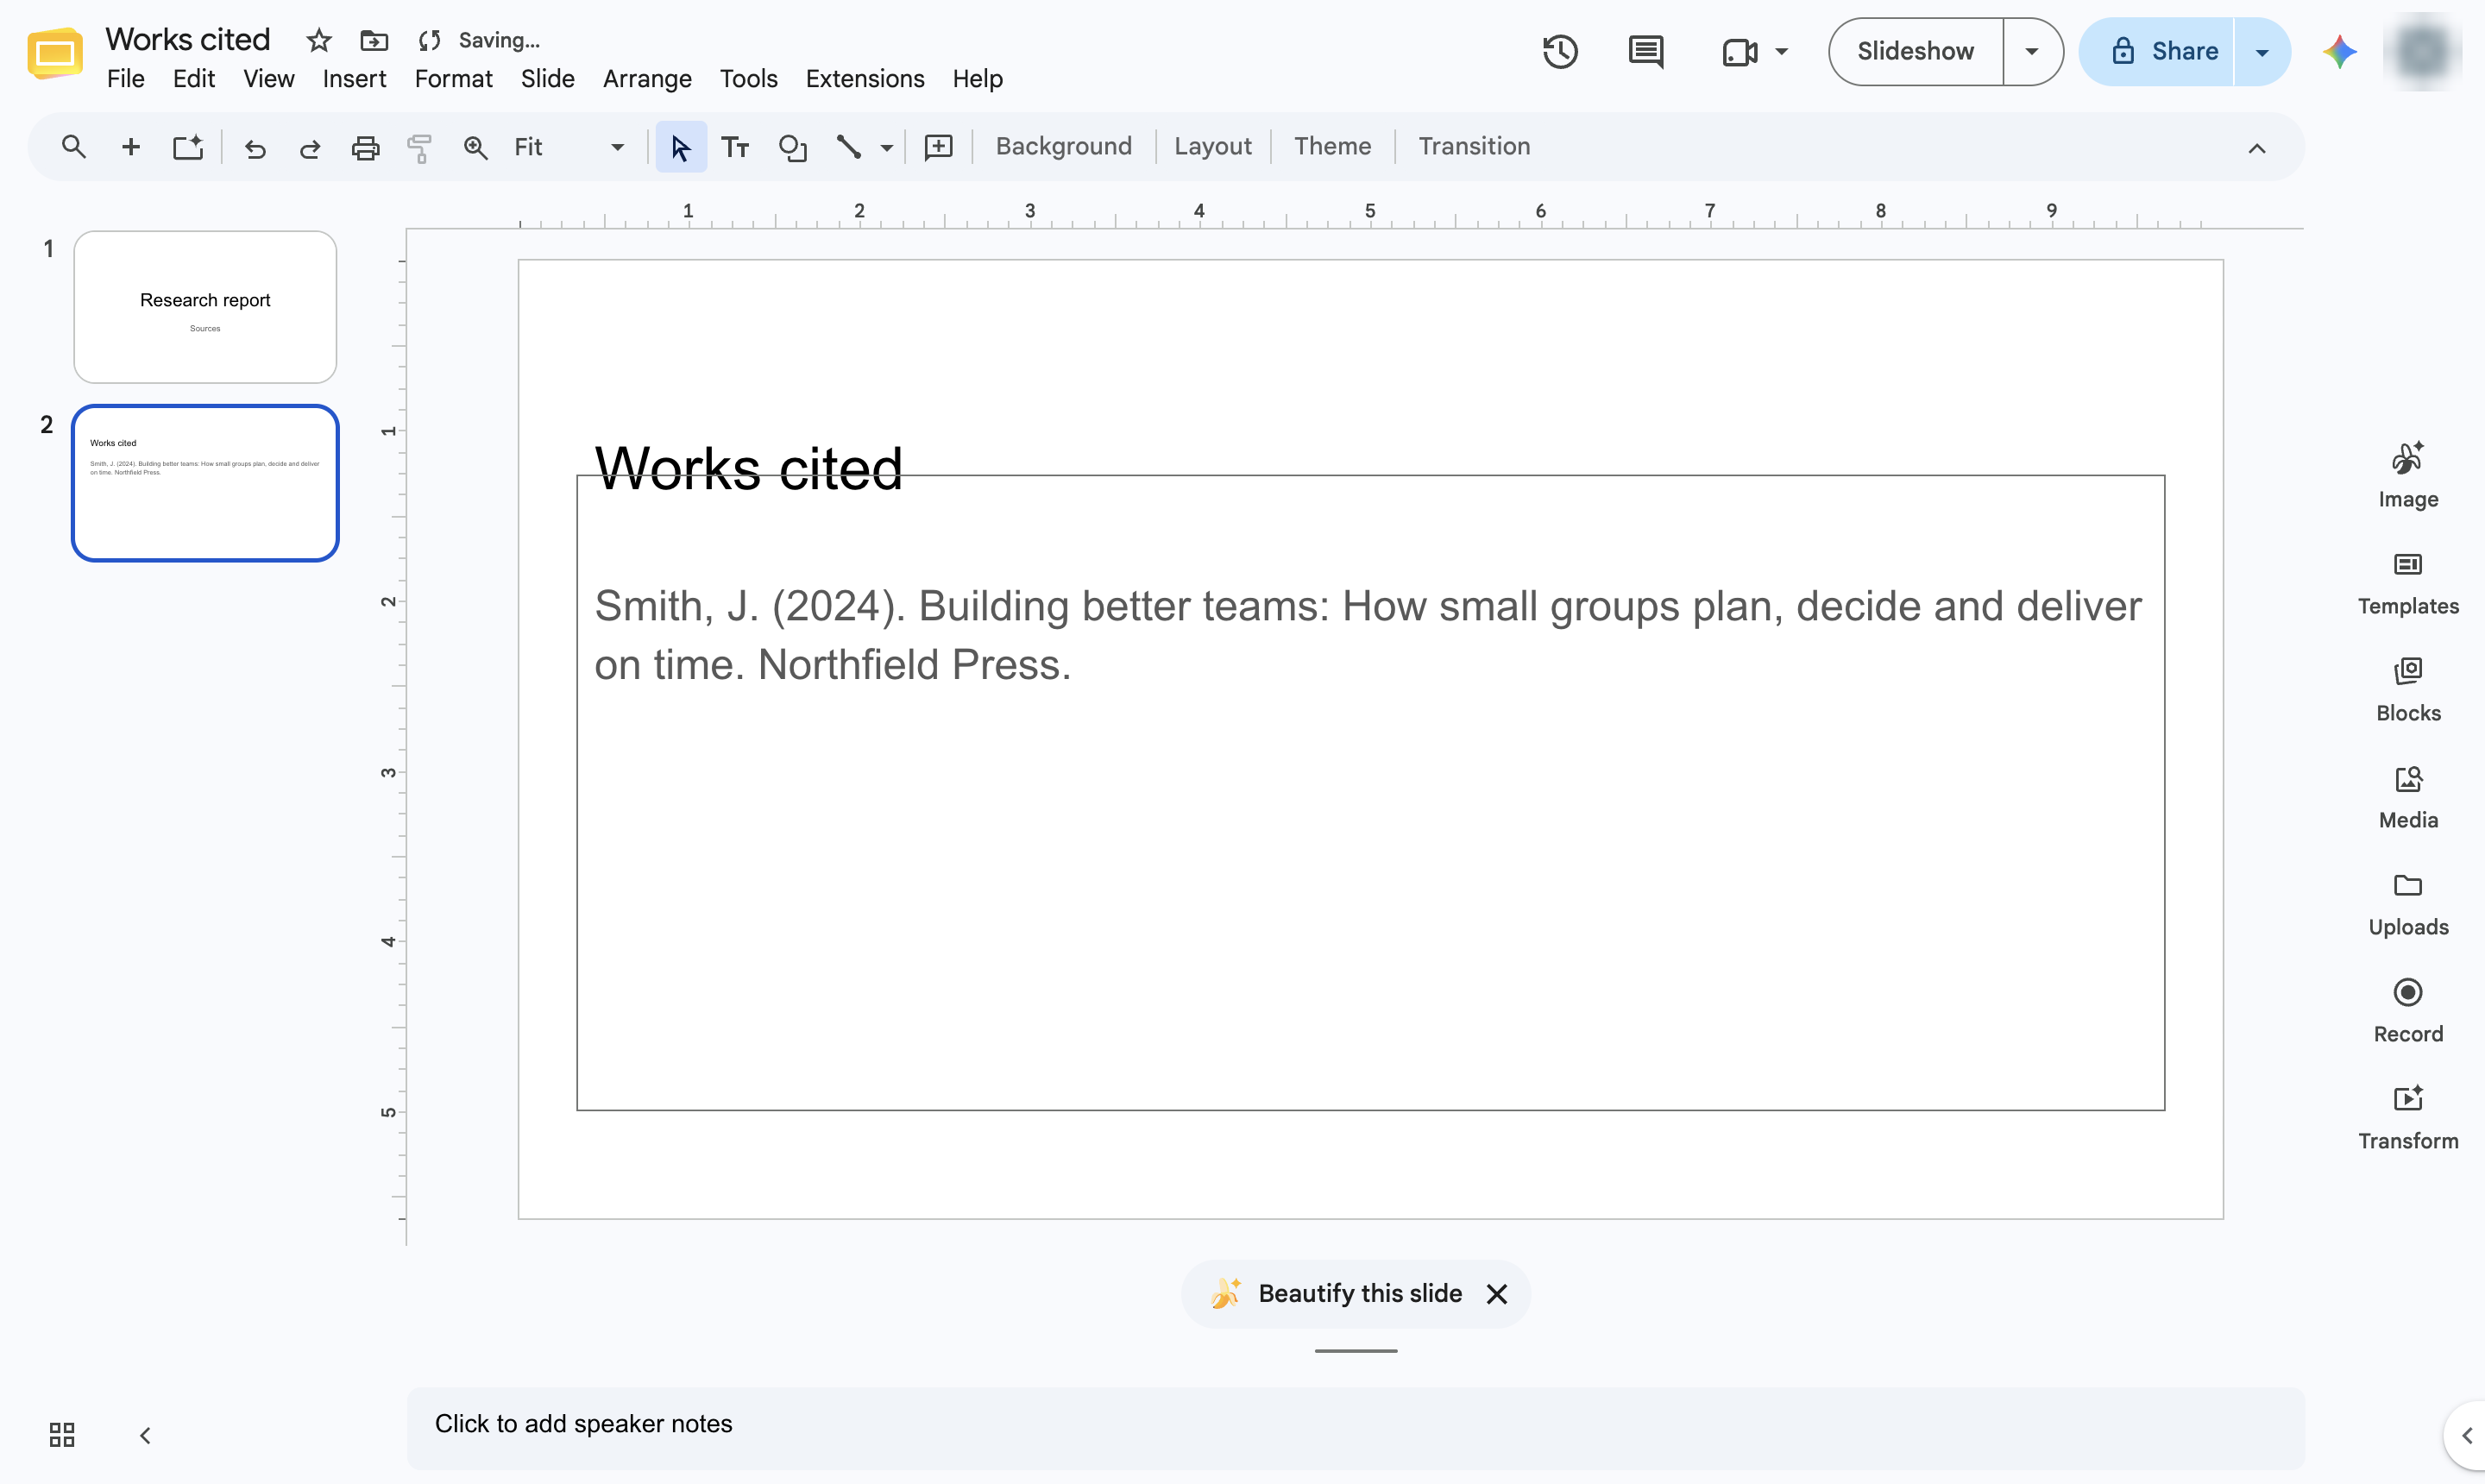
Task: Select the Line tool
Action: (x=848, y=147)
